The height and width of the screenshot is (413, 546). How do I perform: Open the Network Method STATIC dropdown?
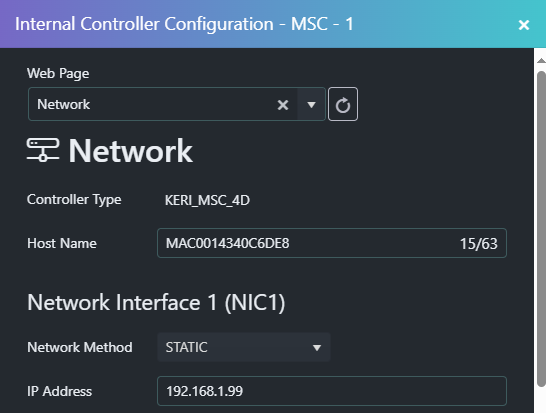click(244, 347)
